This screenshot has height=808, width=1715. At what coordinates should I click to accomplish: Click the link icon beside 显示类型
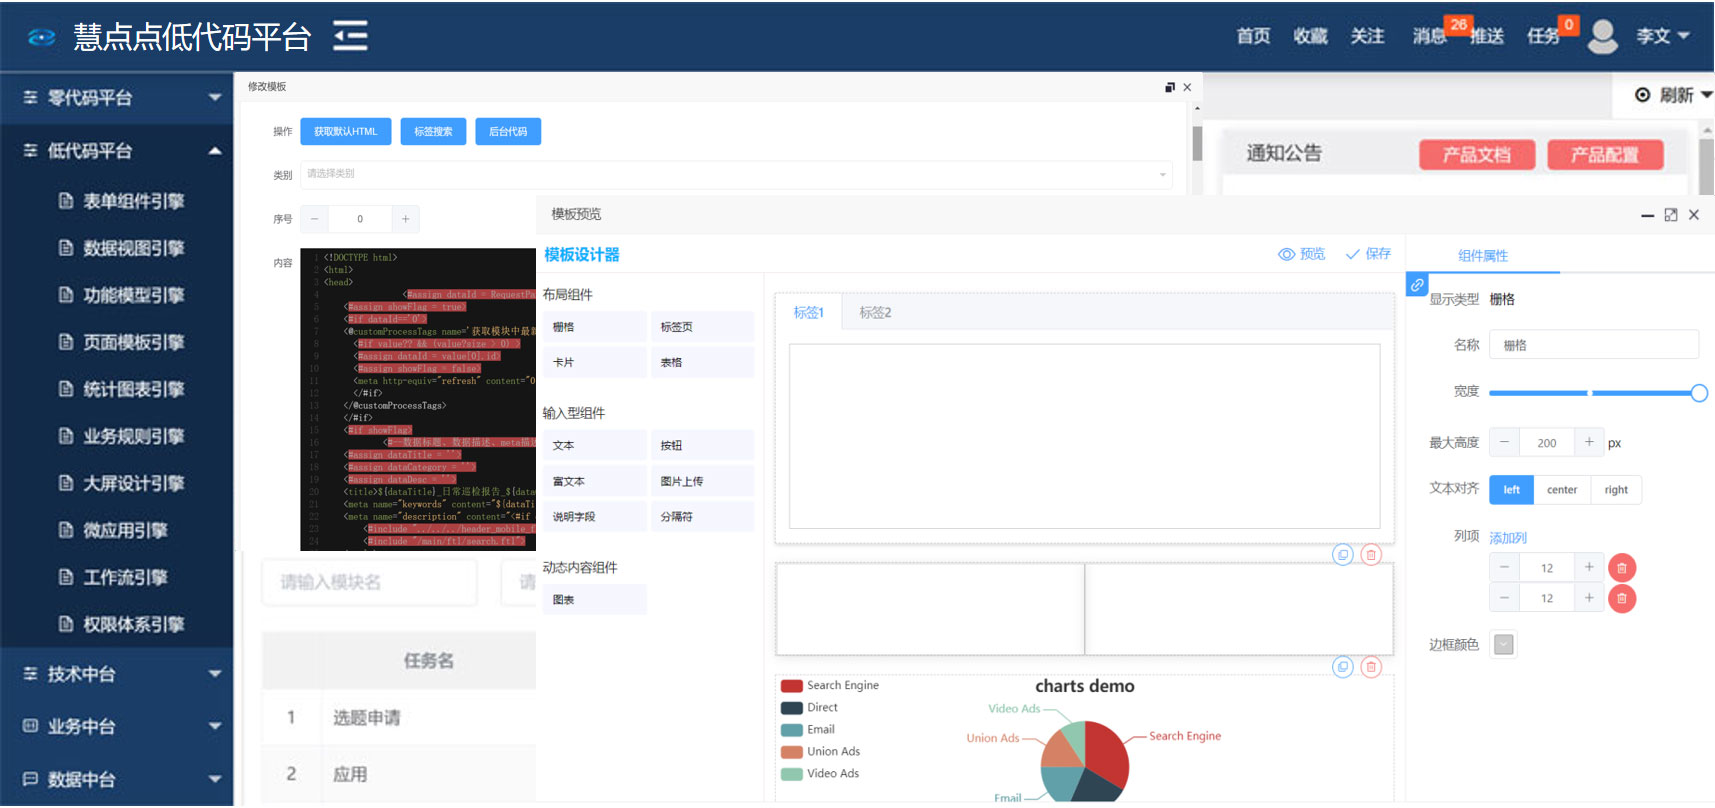[x=1417, y=285]
